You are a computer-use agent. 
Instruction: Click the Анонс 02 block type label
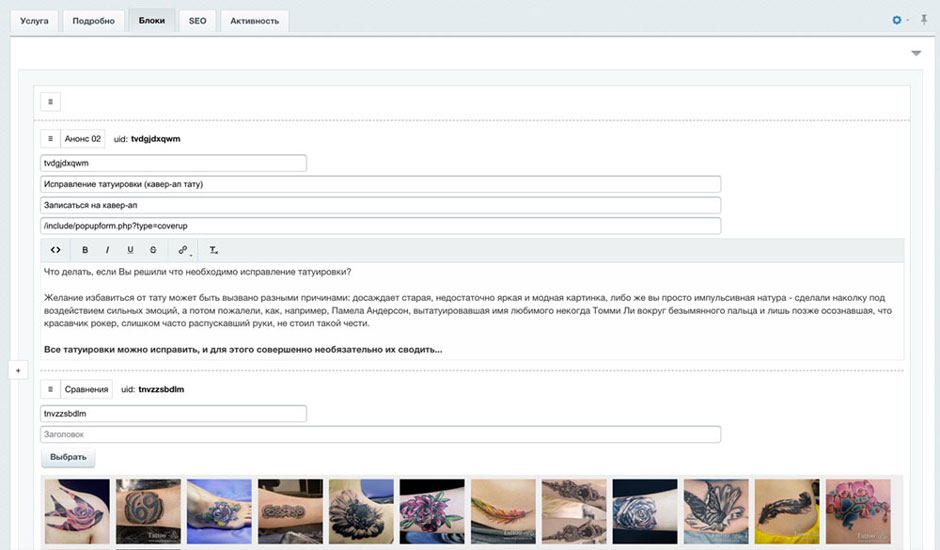point(82,139)
